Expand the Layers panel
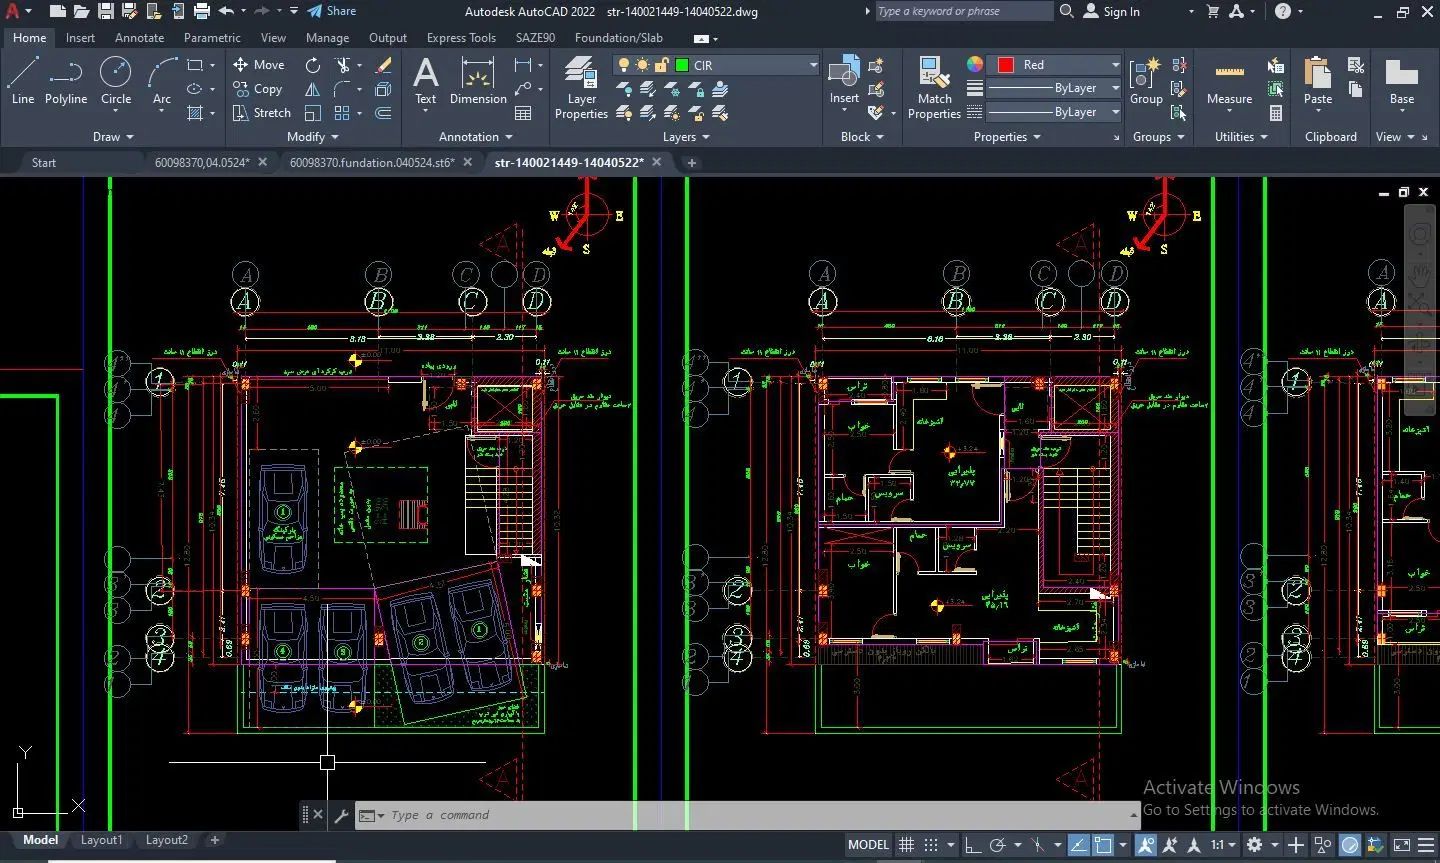1440x863 pixels. tap(686, 137)
